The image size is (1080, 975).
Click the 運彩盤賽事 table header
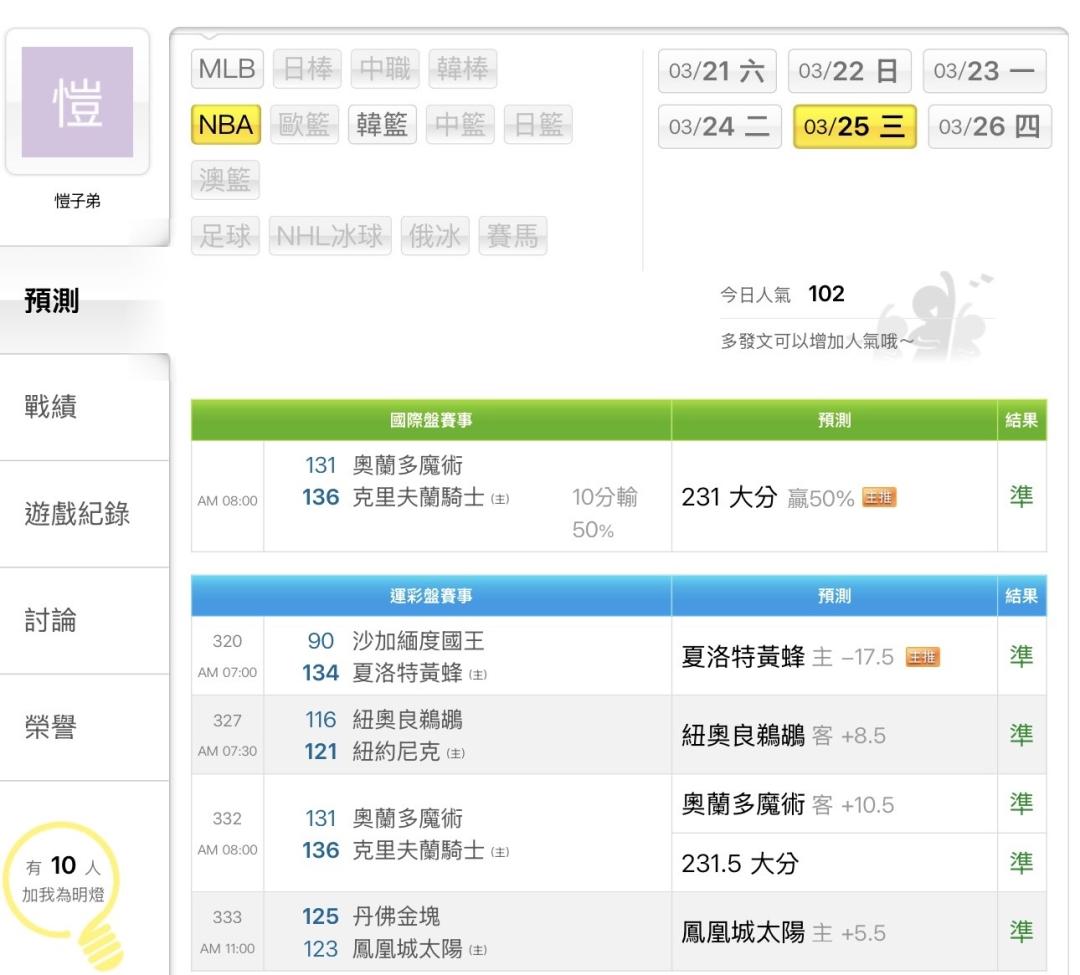(431, 596)
